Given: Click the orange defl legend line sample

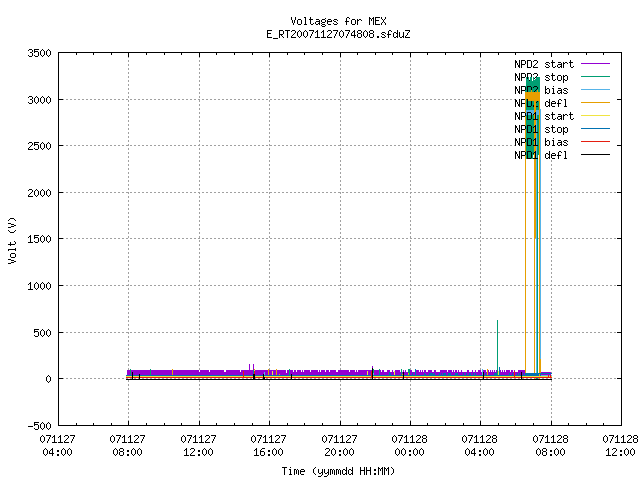Looking at the screenshot, I should pyautogui.click(x=595, y=103).
